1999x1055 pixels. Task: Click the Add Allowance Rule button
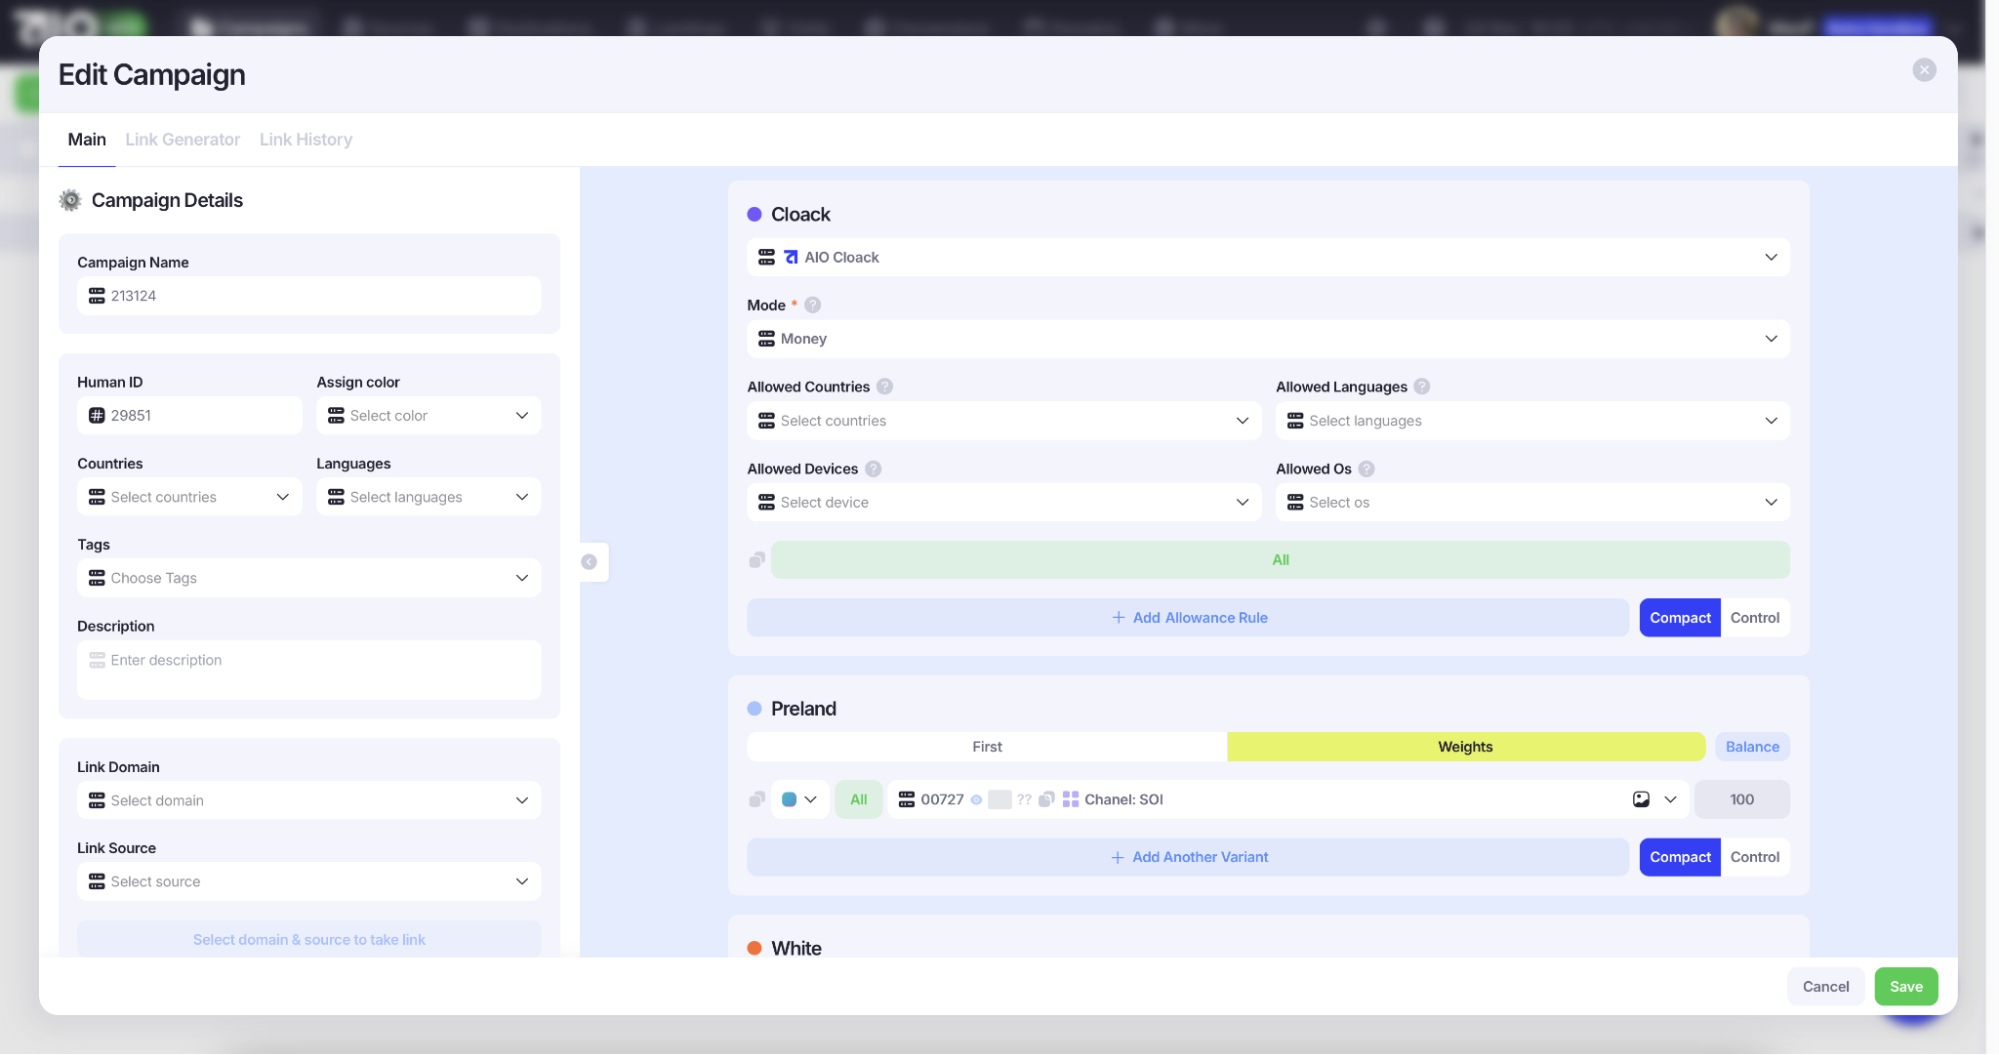(x=1188, y=618)
